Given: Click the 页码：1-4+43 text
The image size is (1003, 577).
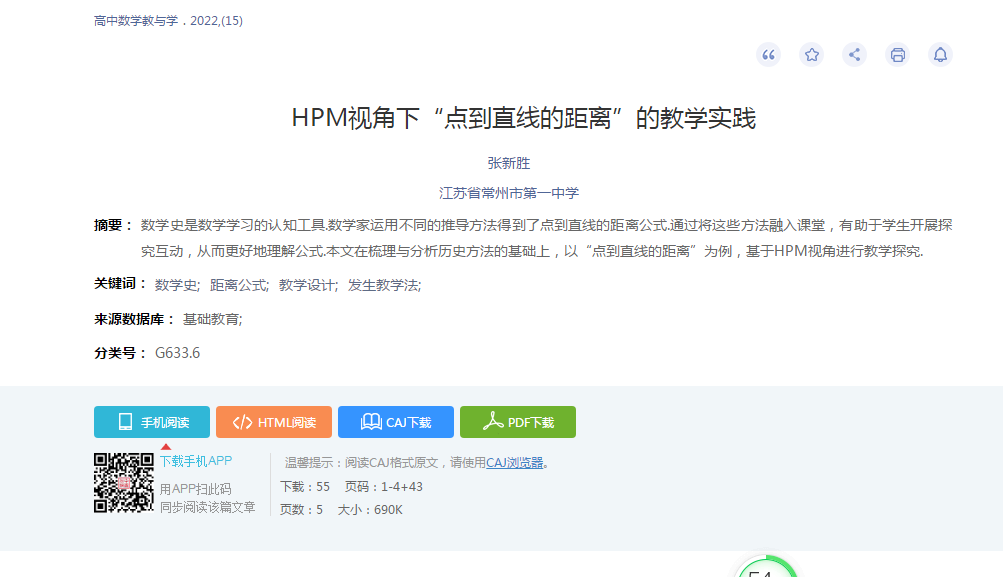Looking at the screenshot, I should (384, 487).
